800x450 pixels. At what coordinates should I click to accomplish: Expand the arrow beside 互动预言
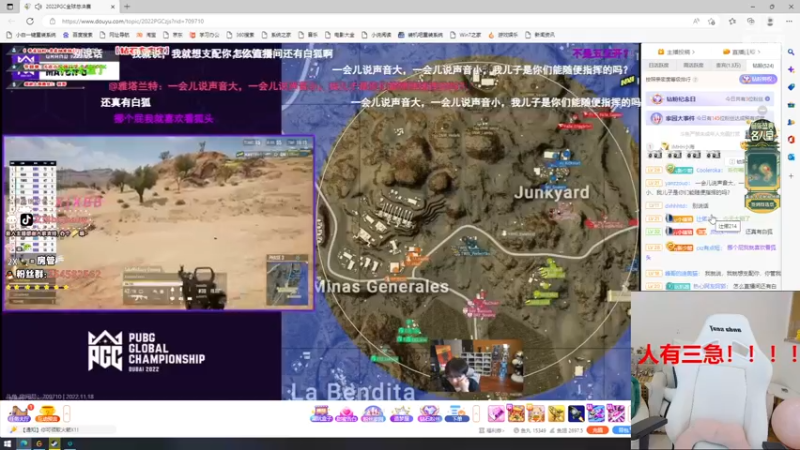click(66, 413)
